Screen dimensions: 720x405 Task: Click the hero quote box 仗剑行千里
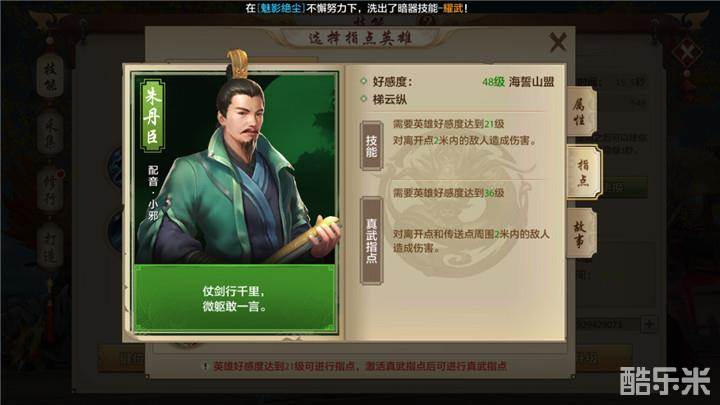tap(235, 298)
